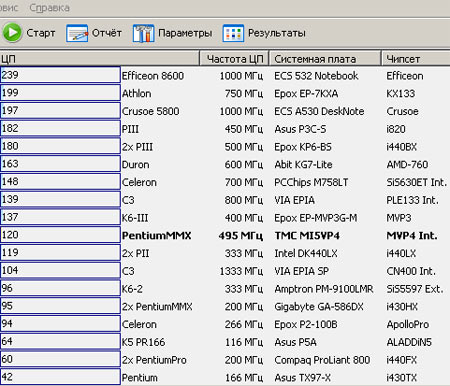Select the Crusoe 5800 entry
Viewport: 450px width, 386px height.
pos(150,111)
